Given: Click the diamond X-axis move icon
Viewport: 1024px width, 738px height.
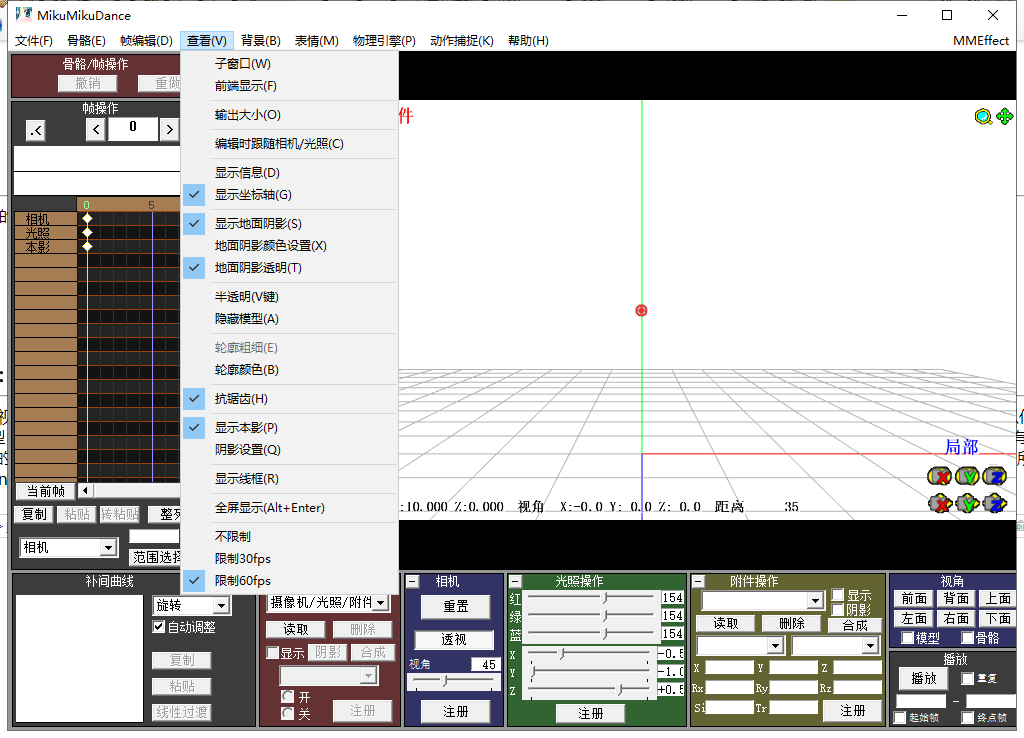Looking at the screenshot, I should coord(940,504).
